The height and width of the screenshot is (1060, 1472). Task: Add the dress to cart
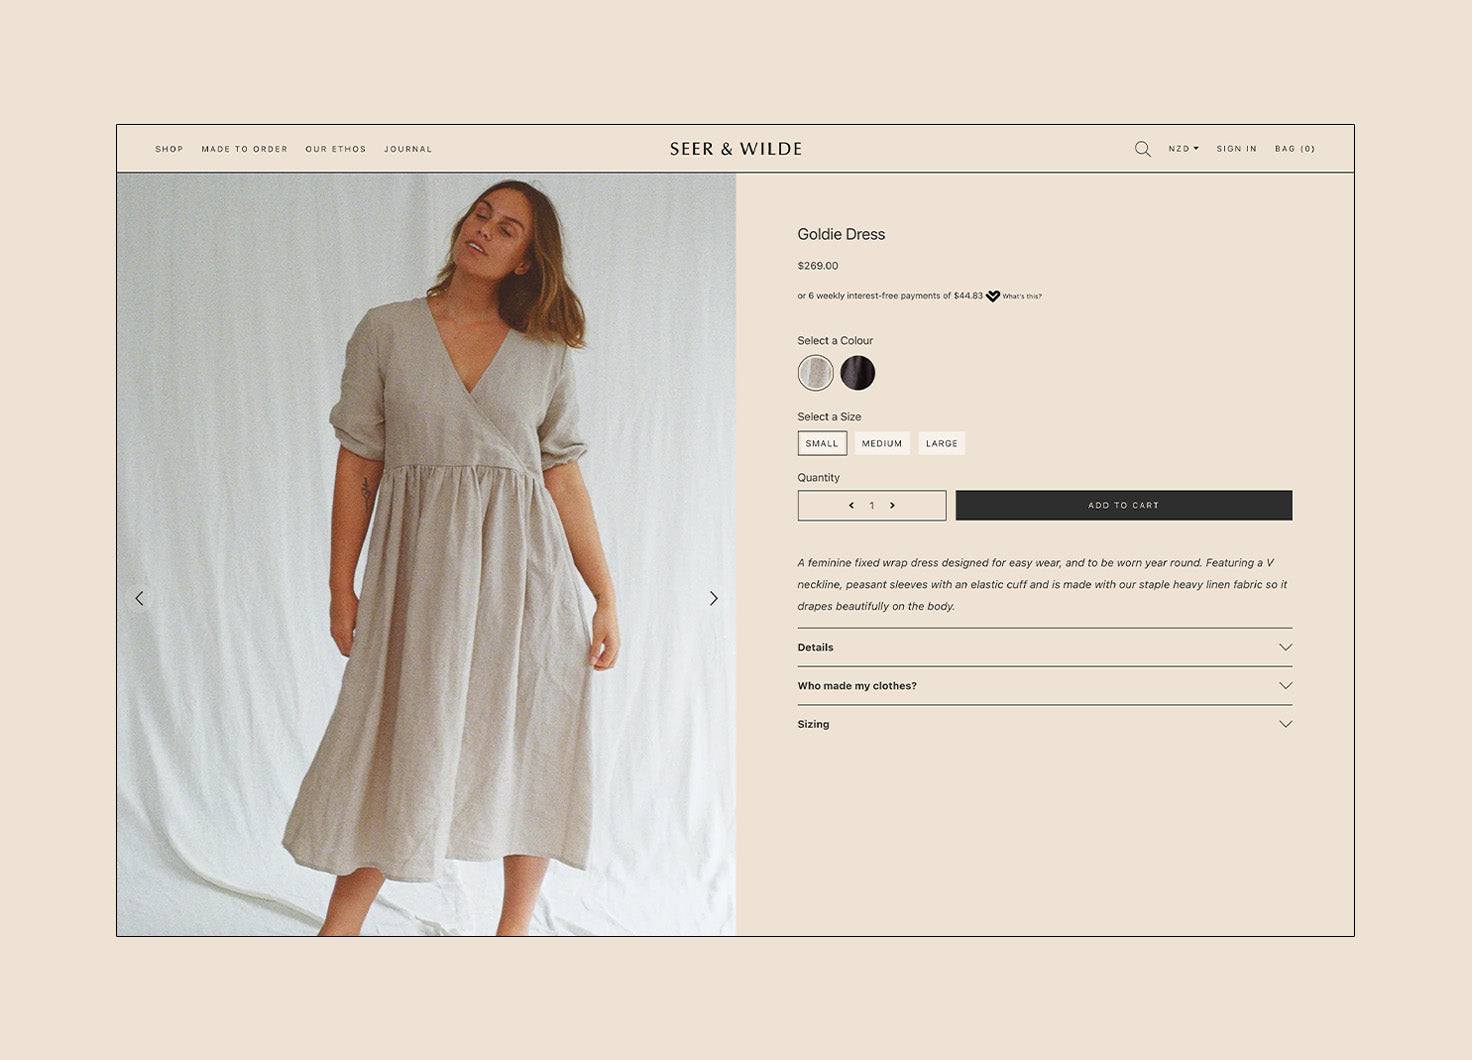(1123, 505)
